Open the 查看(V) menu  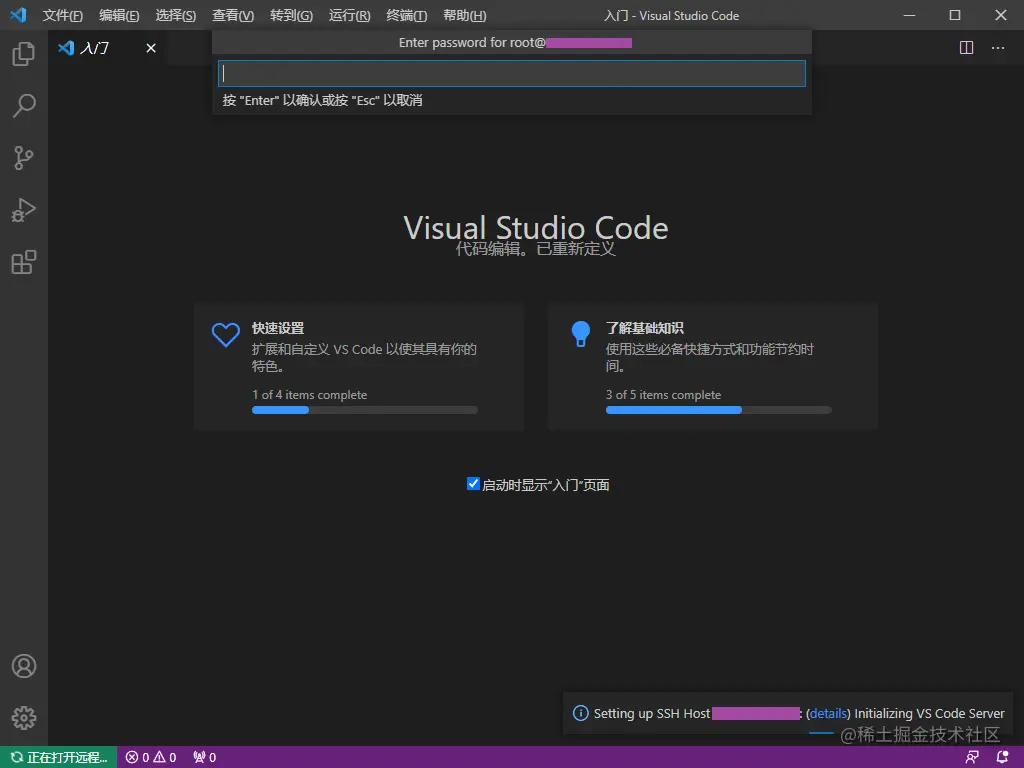tap(233, 15)
